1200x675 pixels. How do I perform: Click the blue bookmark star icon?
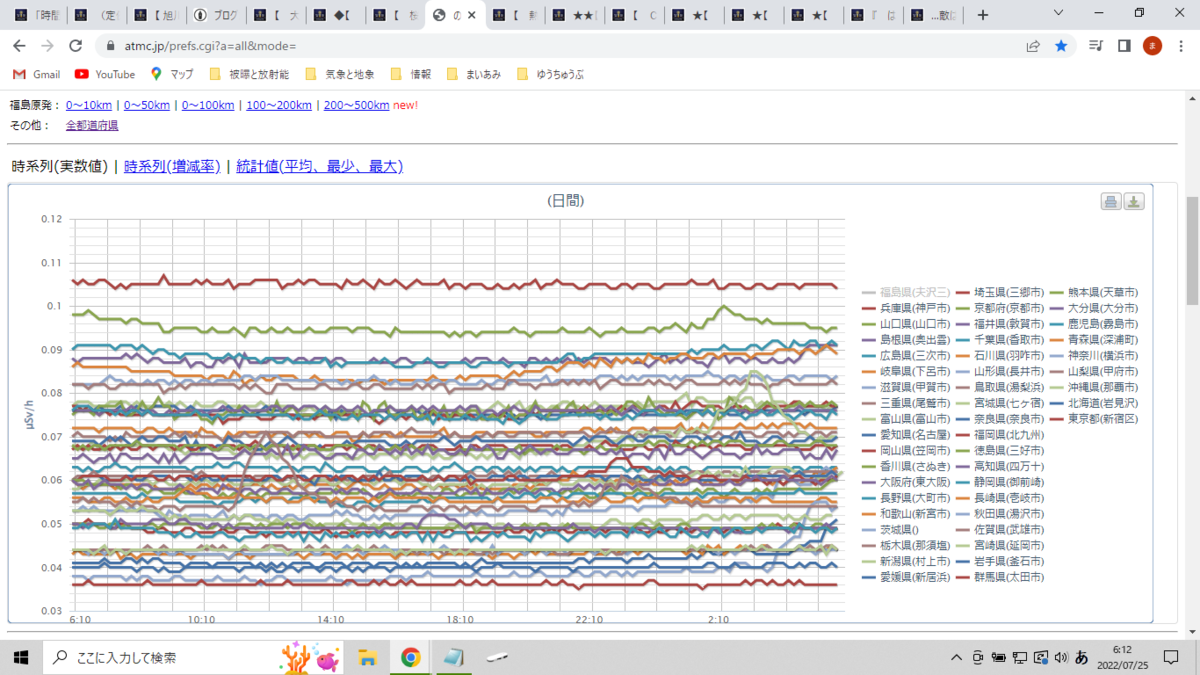point(1061,46)
